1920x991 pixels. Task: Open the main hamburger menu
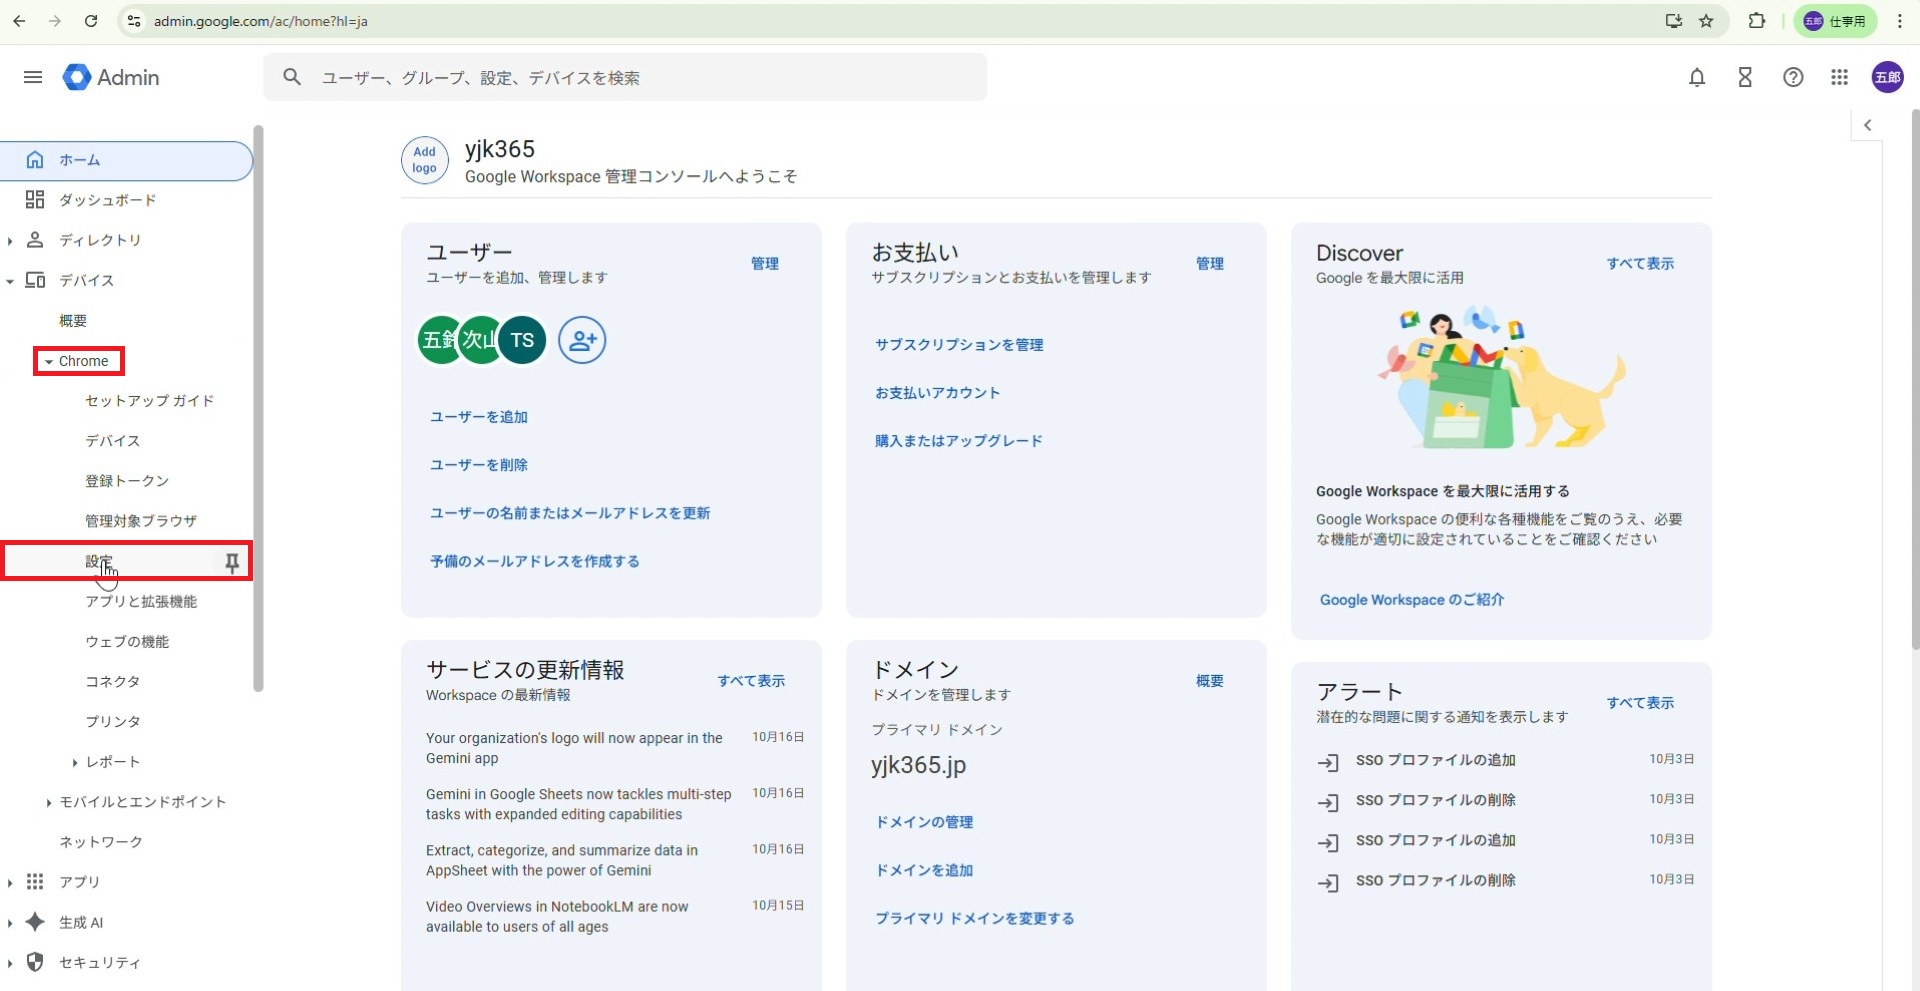click(33, 77)
